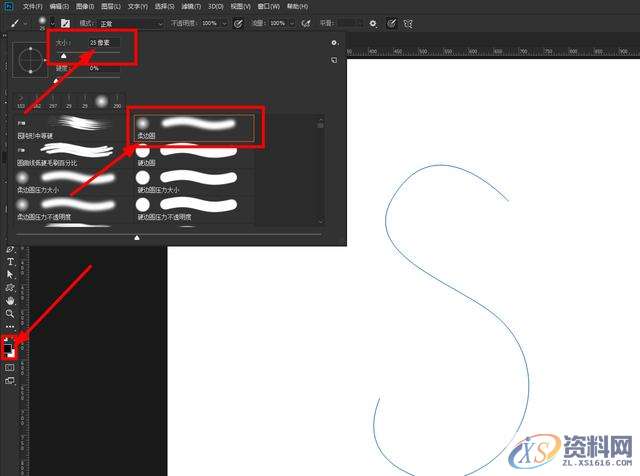Viewport: 640px width, 476px height.
Task: Choose the 柔边圆 soft round brush
Action: point(196,126)
